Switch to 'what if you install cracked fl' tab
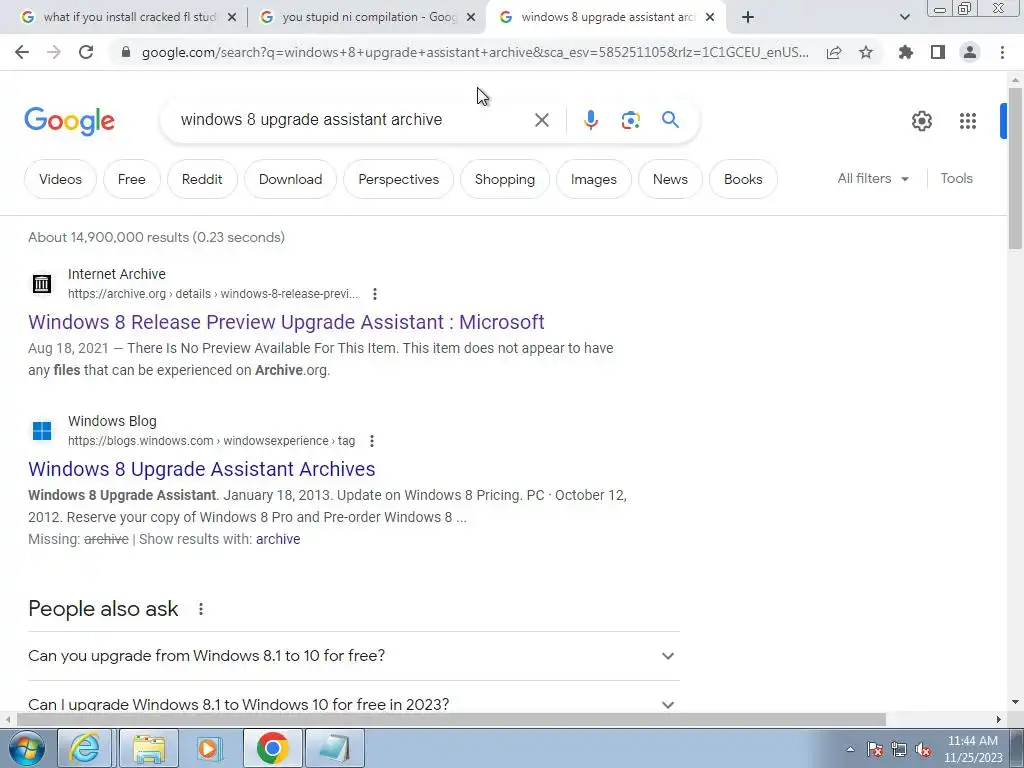The height and width of the screenshot is (768, 1024). 129,17
